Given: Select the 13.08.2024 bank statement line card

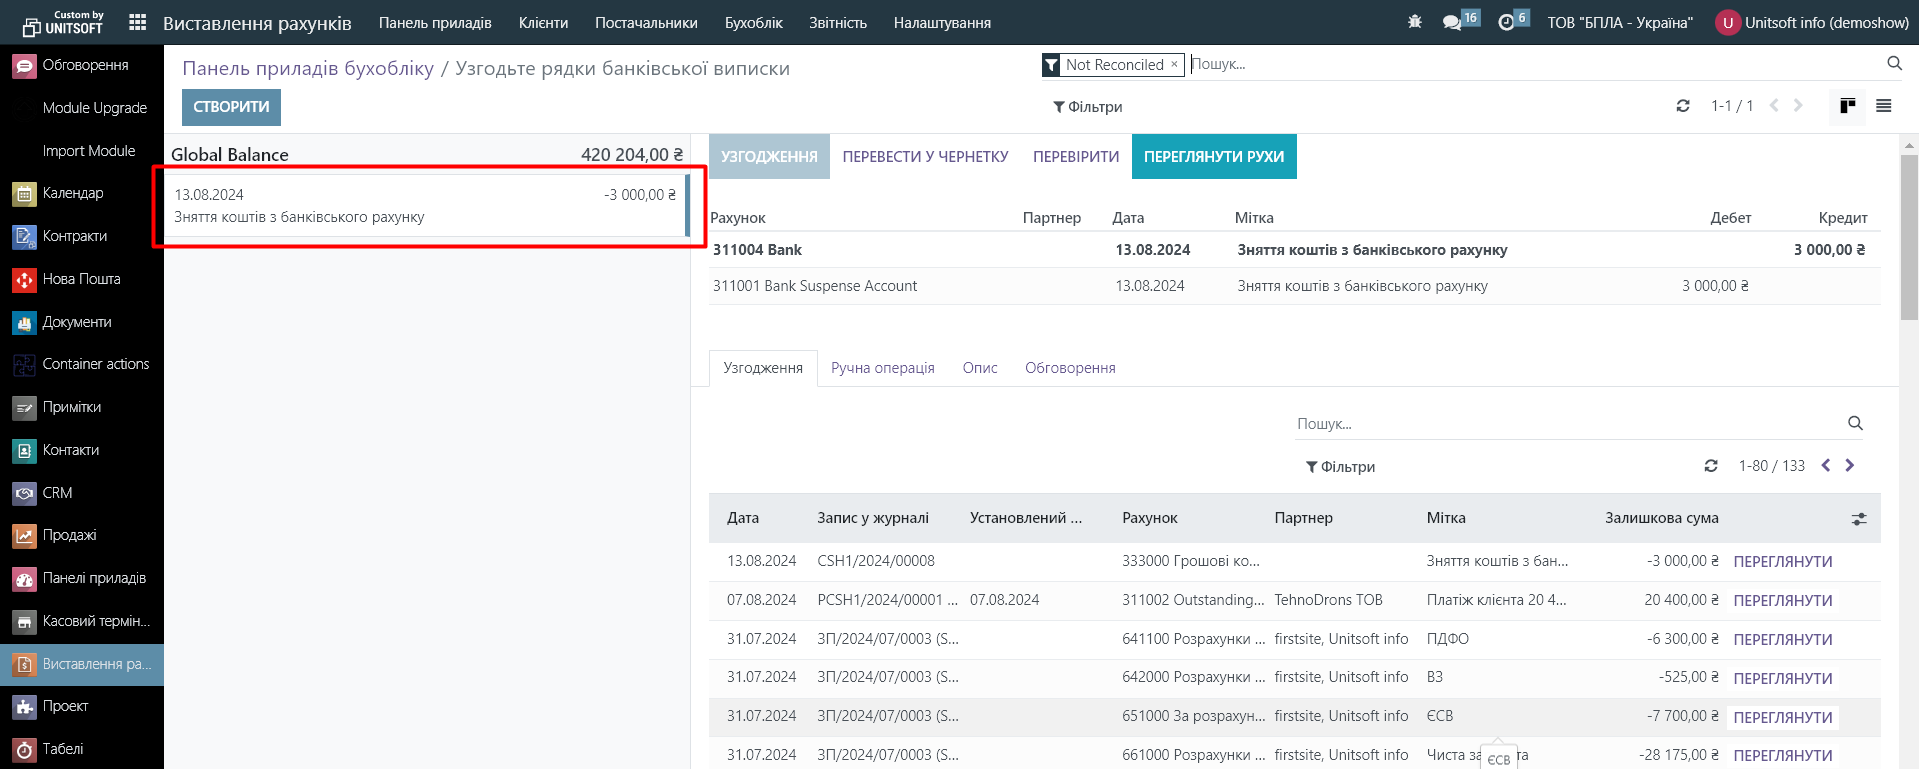Looking at the screenshot, I should tap(425, 206).
